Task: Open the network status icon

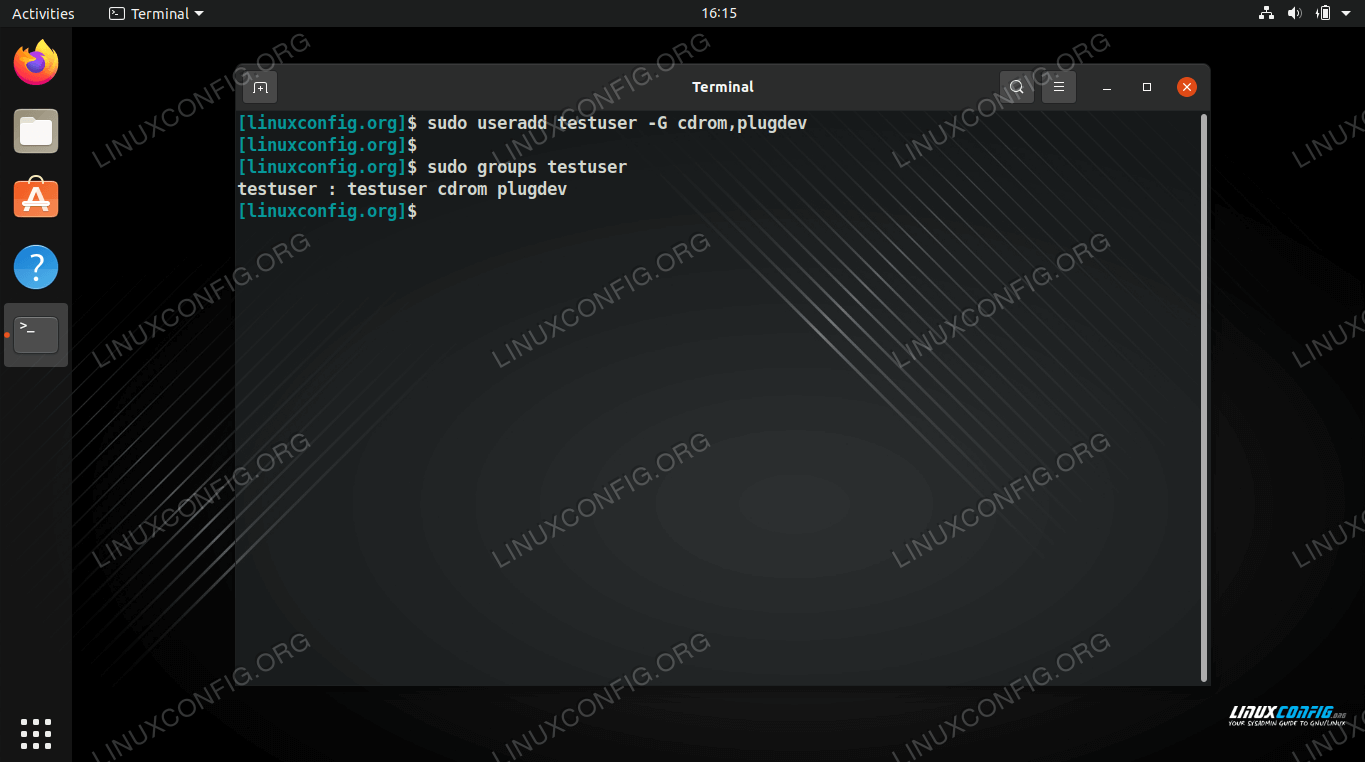Action: point(1266,13)
